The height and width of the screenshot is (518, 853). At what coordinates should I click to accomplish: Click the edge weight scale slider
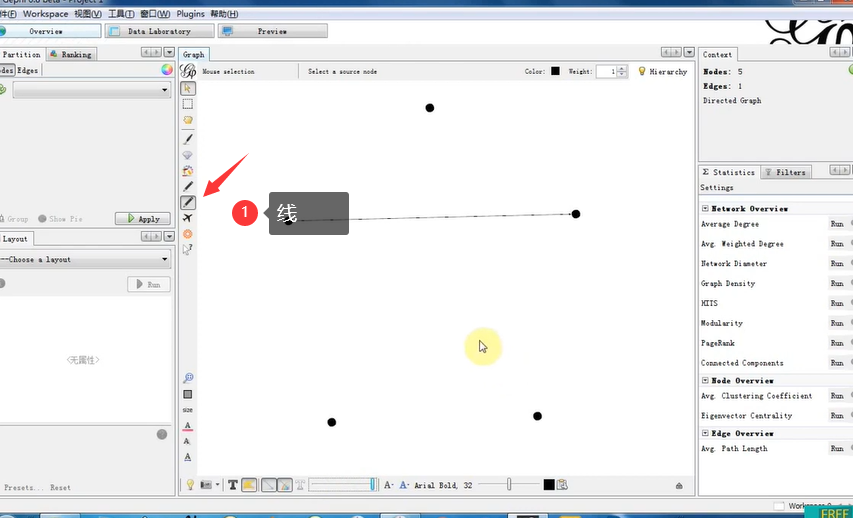click(x=343, y=484)
